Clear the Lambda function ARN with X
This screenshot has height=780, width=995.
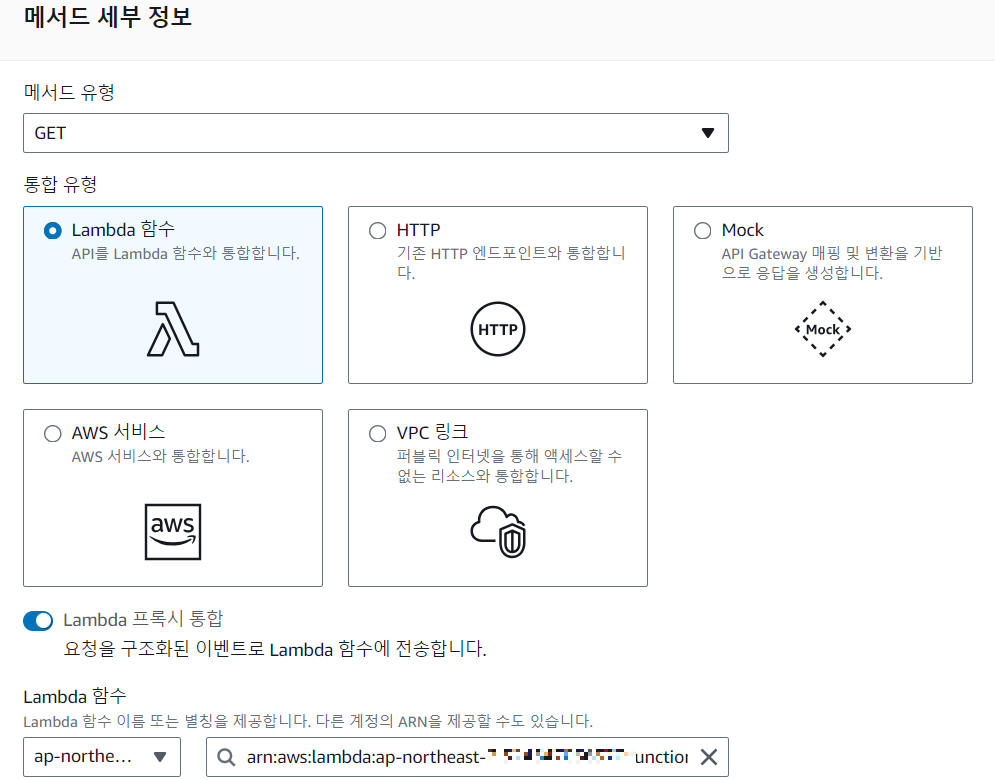[709, 757]
